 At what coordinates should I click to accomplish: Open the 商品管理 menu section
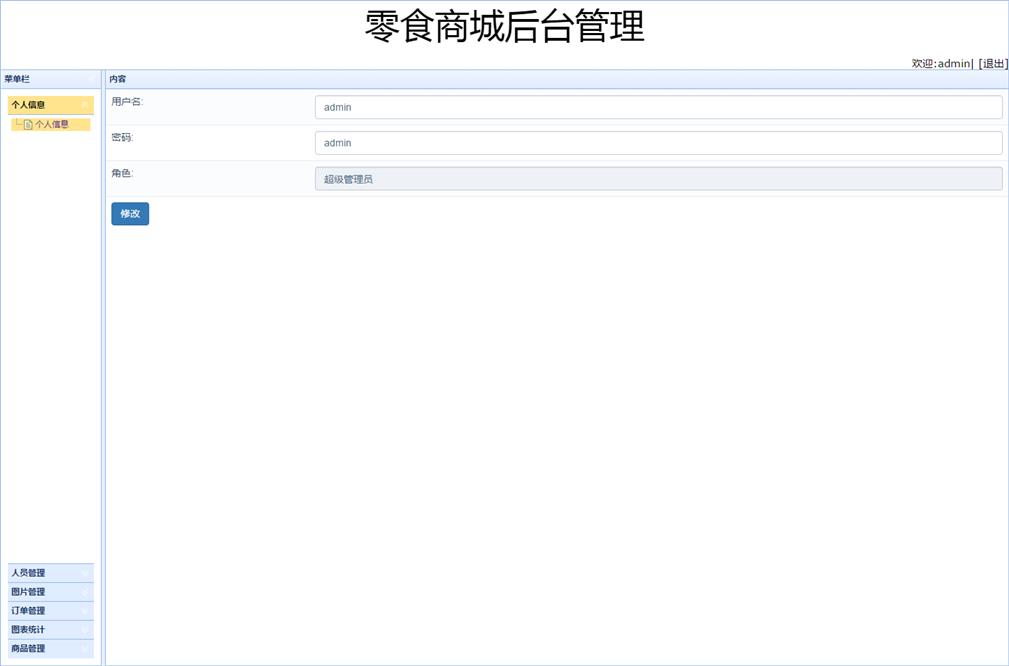[29, 649]
